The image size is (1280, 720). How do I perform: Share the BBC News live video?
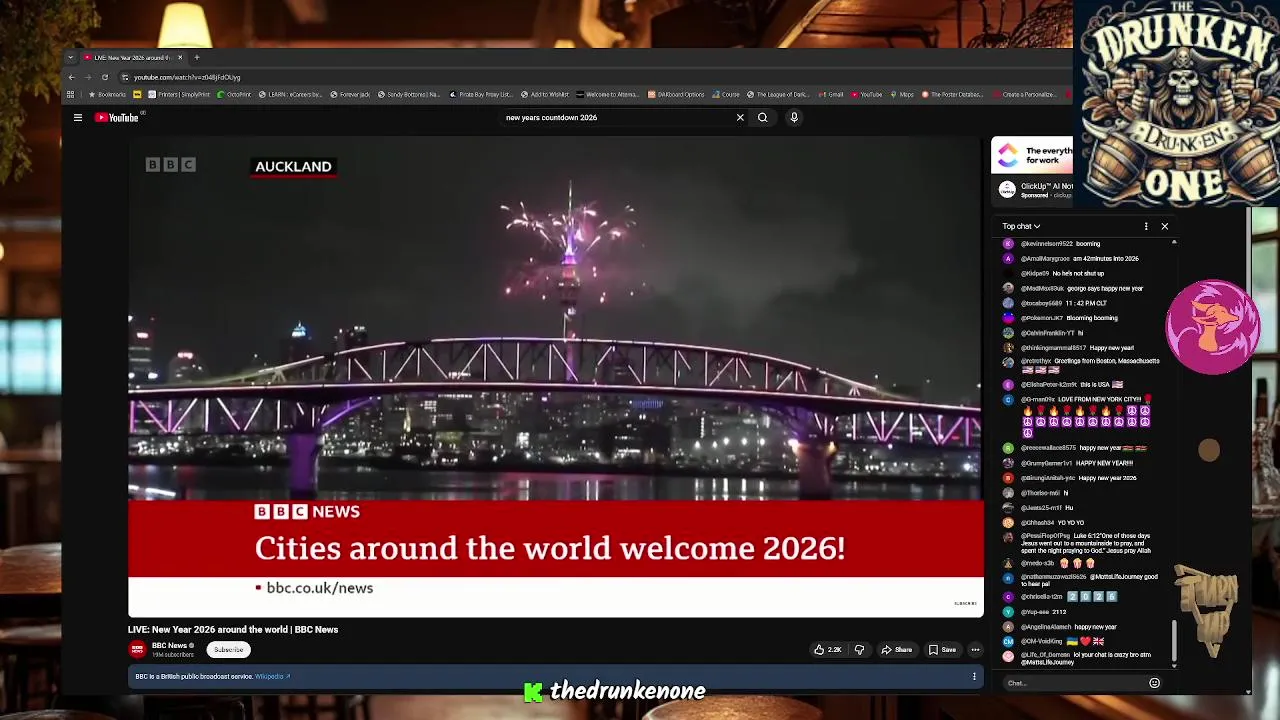pyautogui.click(x=896, y=650)
